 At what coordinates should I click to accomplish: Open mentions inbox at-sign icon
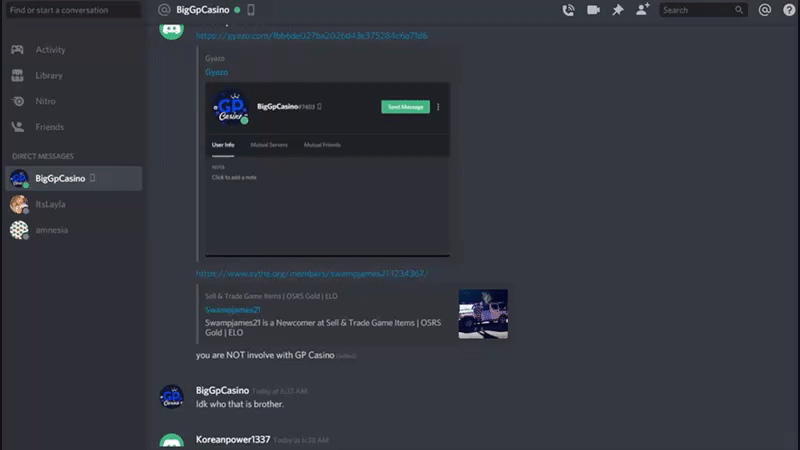pyautogui.click(x=764, y=10)
